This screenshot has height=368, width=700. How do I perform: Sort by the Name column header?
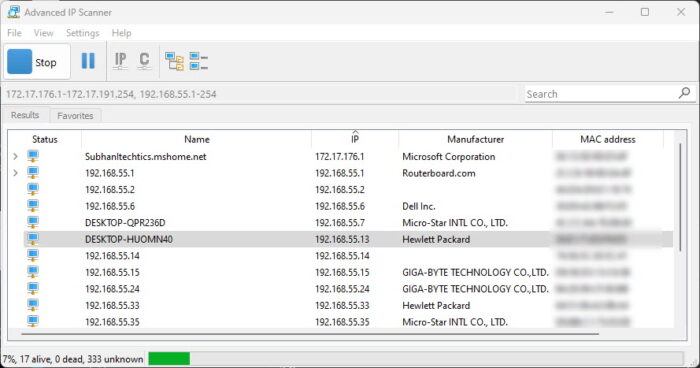[196, 139]
